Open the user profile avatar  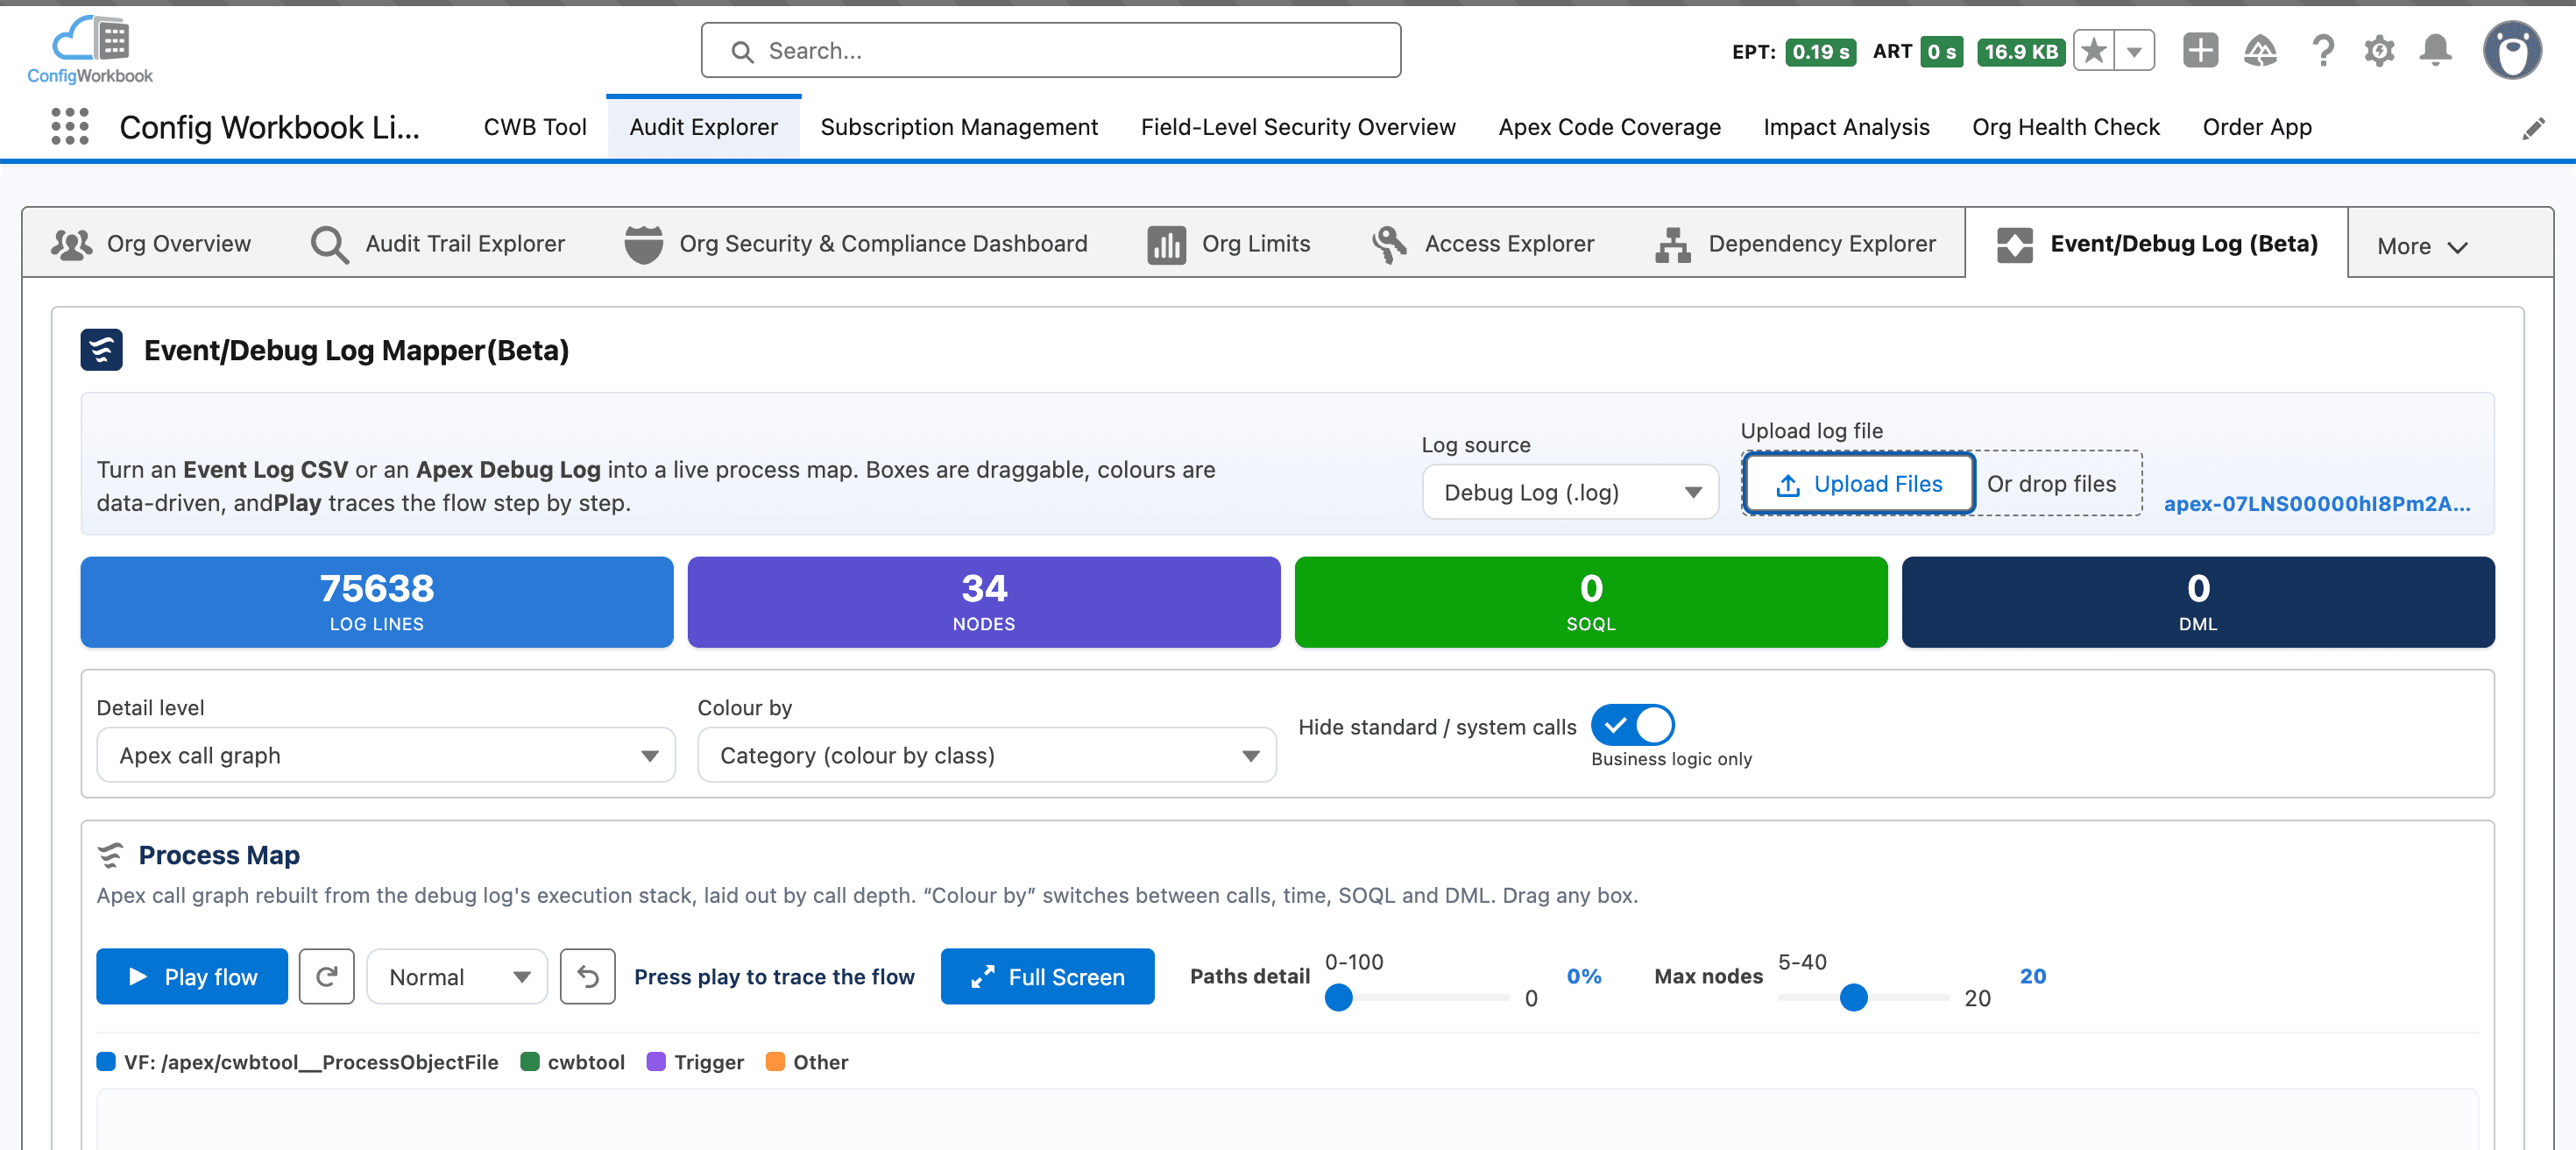tap(2511, 50)
